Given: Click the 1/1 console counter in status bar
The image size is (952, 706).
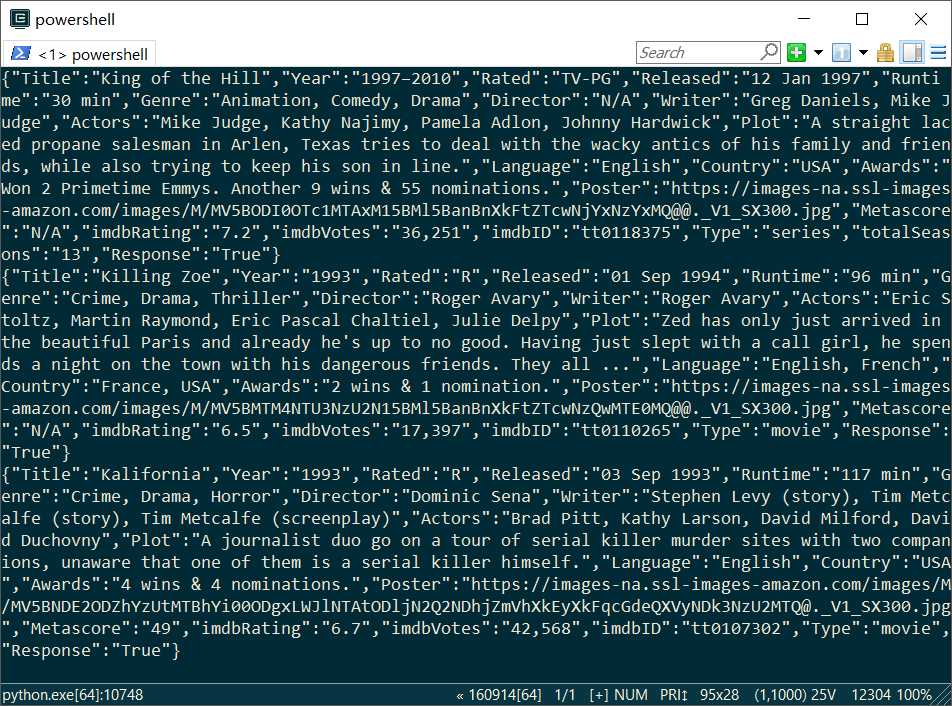Looking at the screenshot, I should 565,694.
